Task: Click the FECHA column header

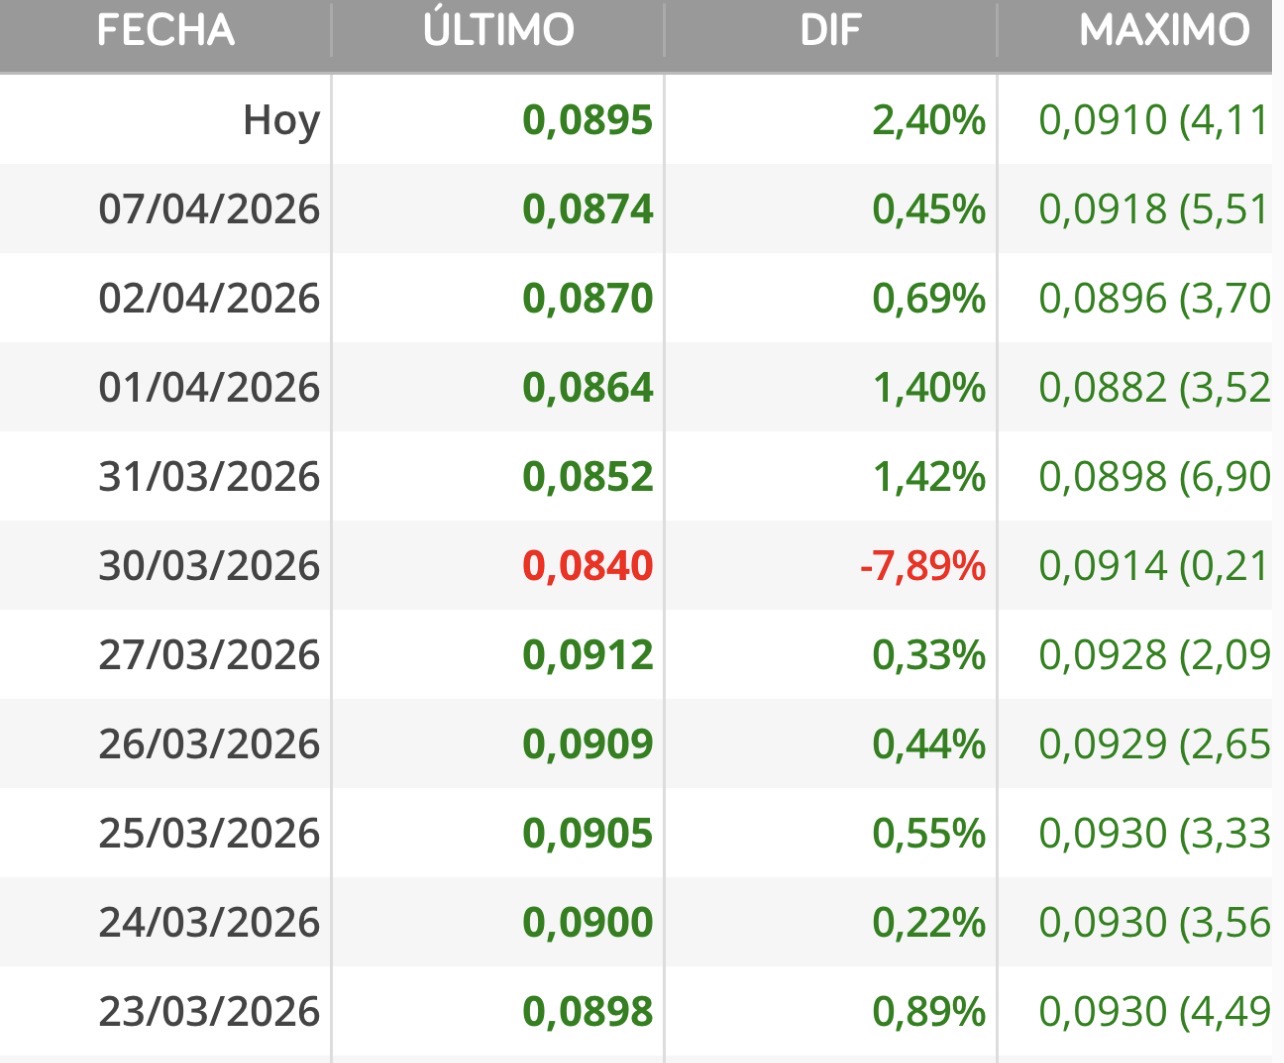Action: (165, 31)
